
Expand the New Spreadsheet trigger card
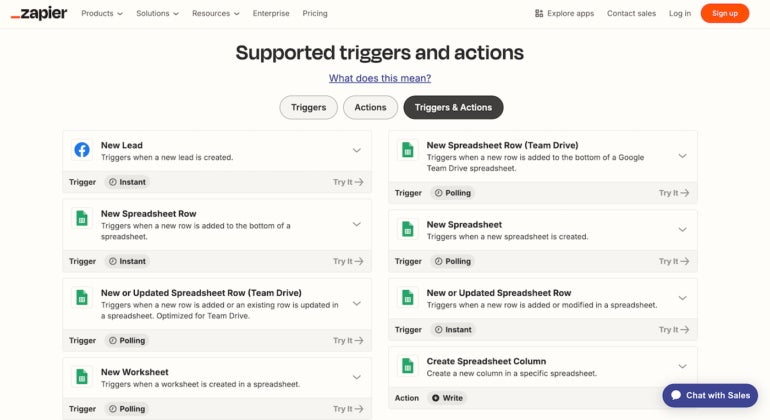click(x=683, y=229)
